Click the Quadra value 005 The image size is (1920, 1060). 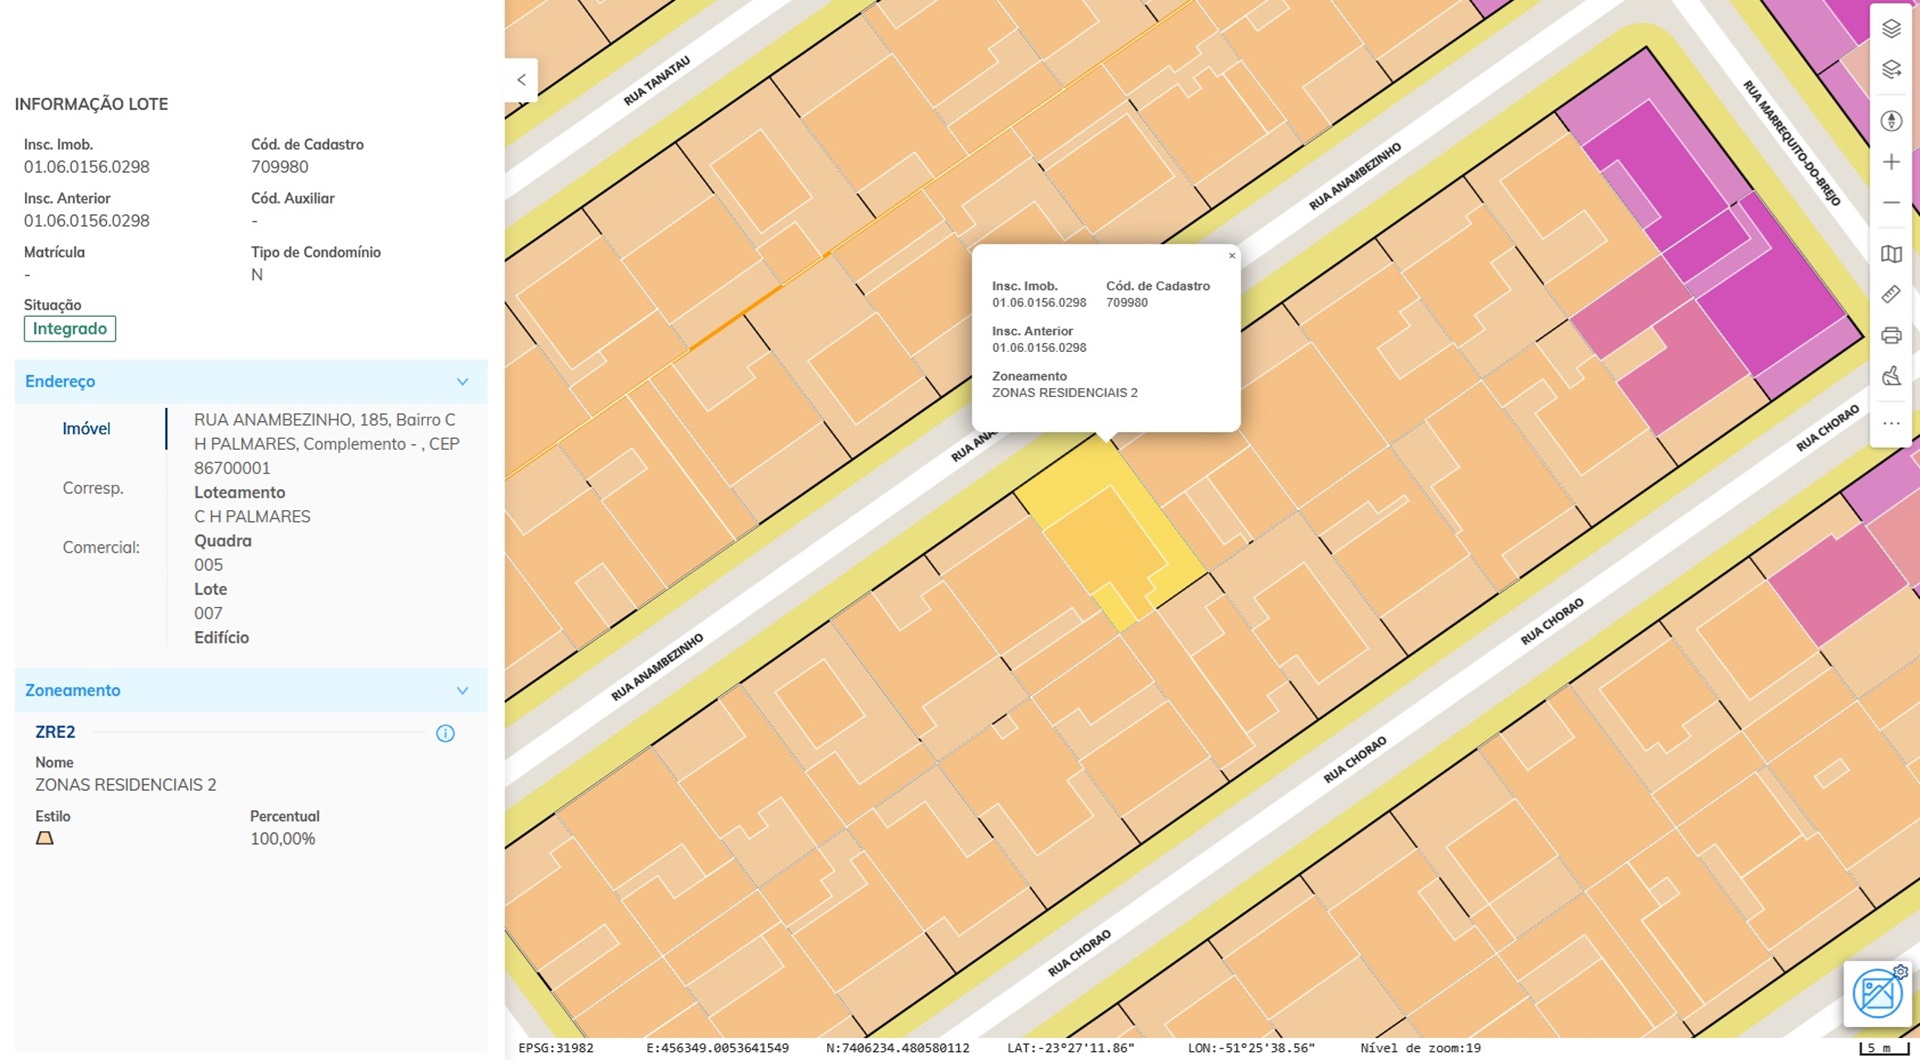point(208,565)
